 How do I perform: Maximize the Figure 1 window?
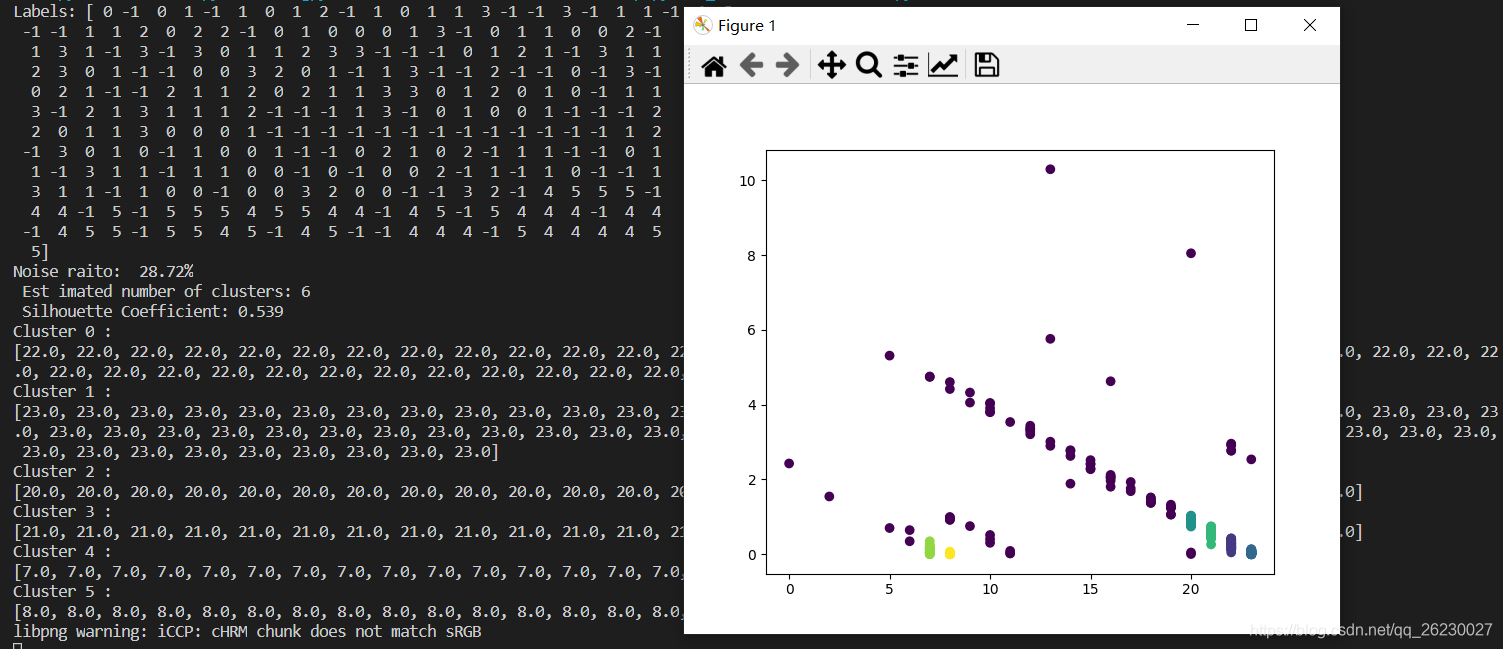(1250, 25)
